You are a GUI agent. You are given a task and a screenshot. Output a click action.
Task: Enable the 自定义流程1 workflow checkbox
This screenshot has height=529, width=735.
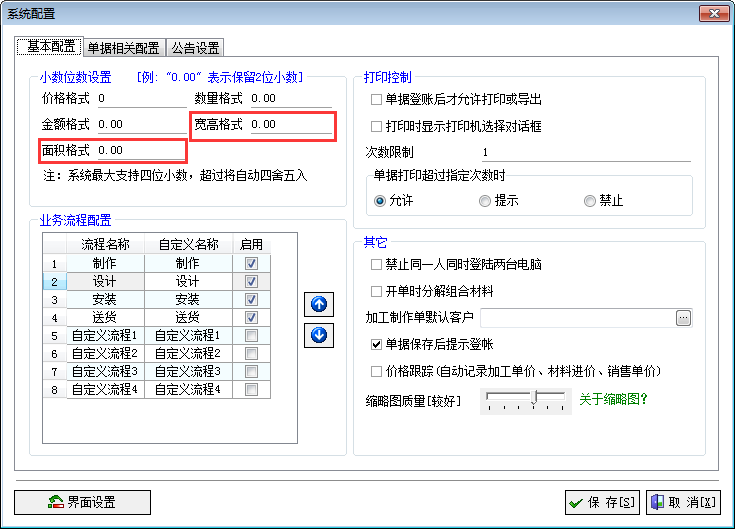click(x=252, y=336)
